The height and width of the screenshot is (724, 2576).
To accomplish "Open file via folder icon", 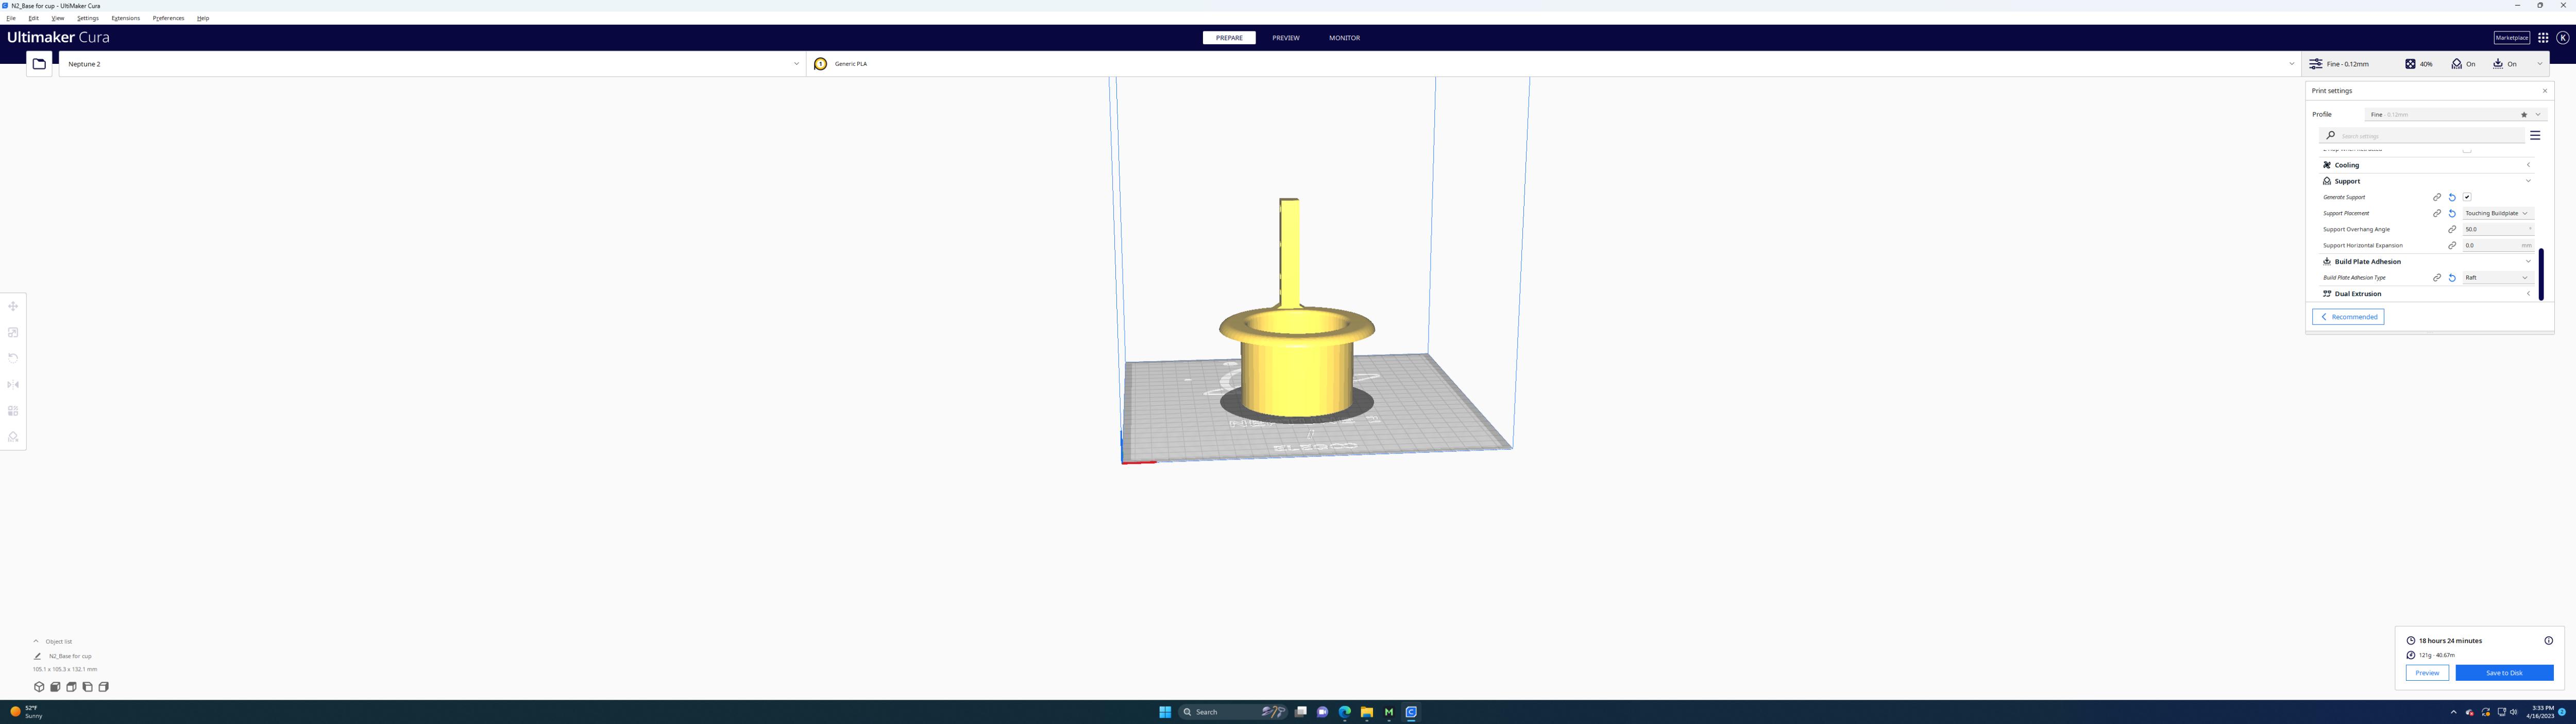I will tap(39, 64).
